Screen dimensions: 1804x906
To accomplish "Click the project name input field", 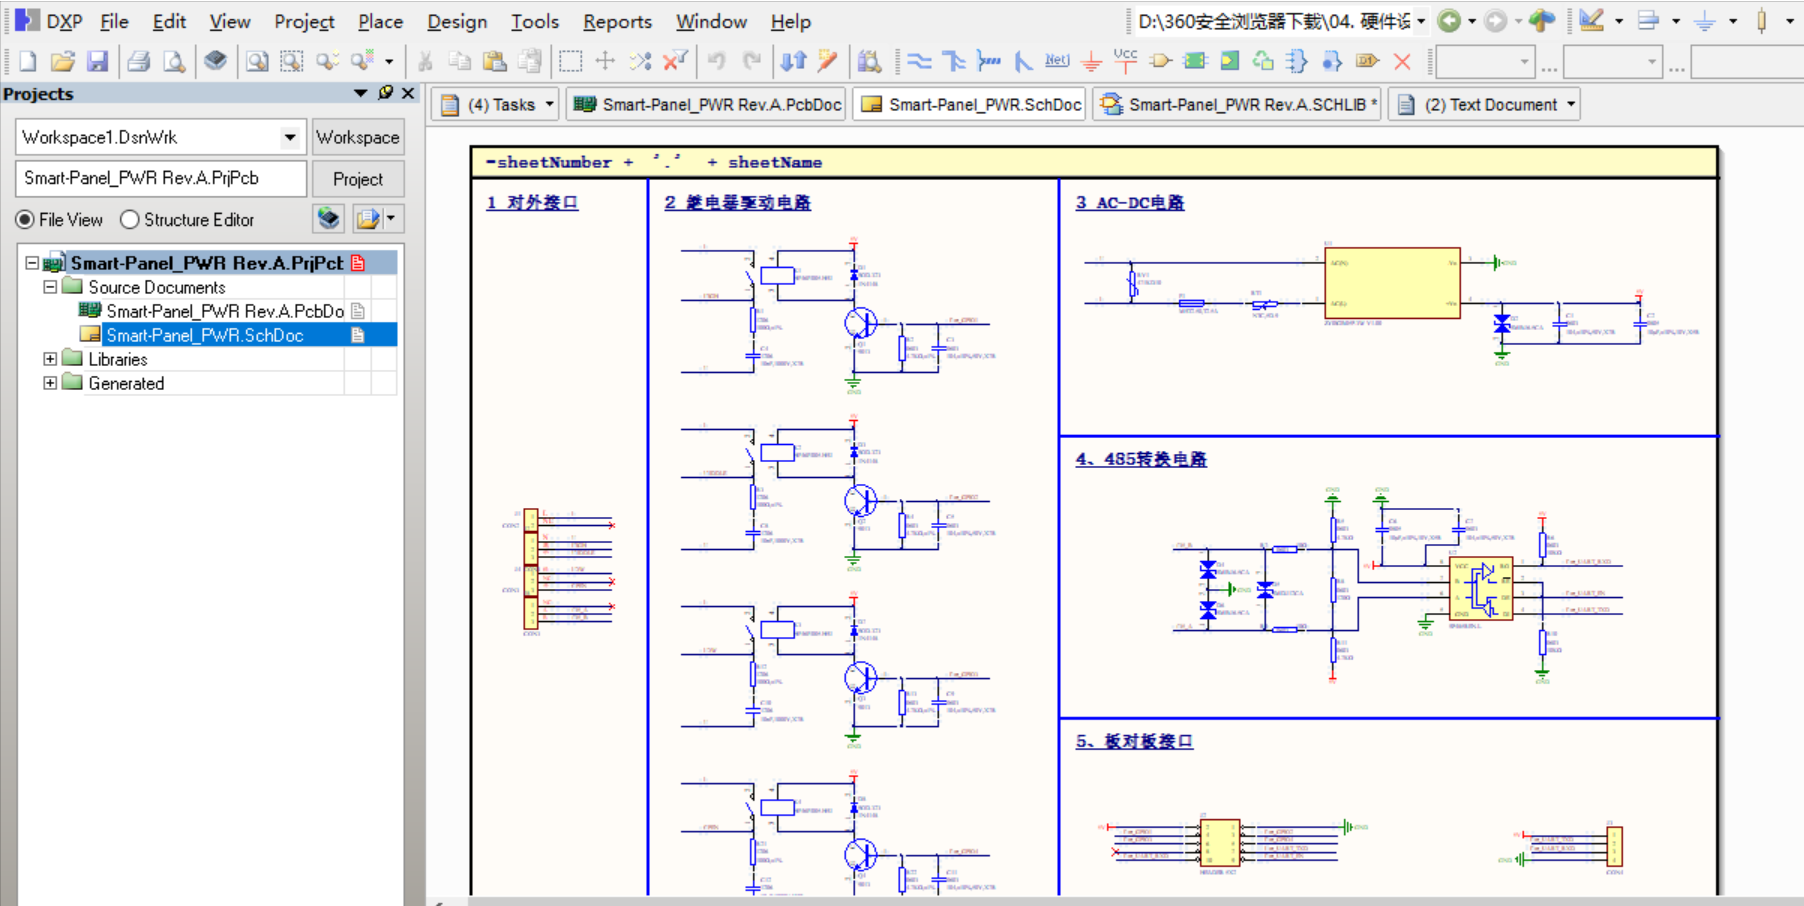I will pyautogui.click(x=161, y=178).
